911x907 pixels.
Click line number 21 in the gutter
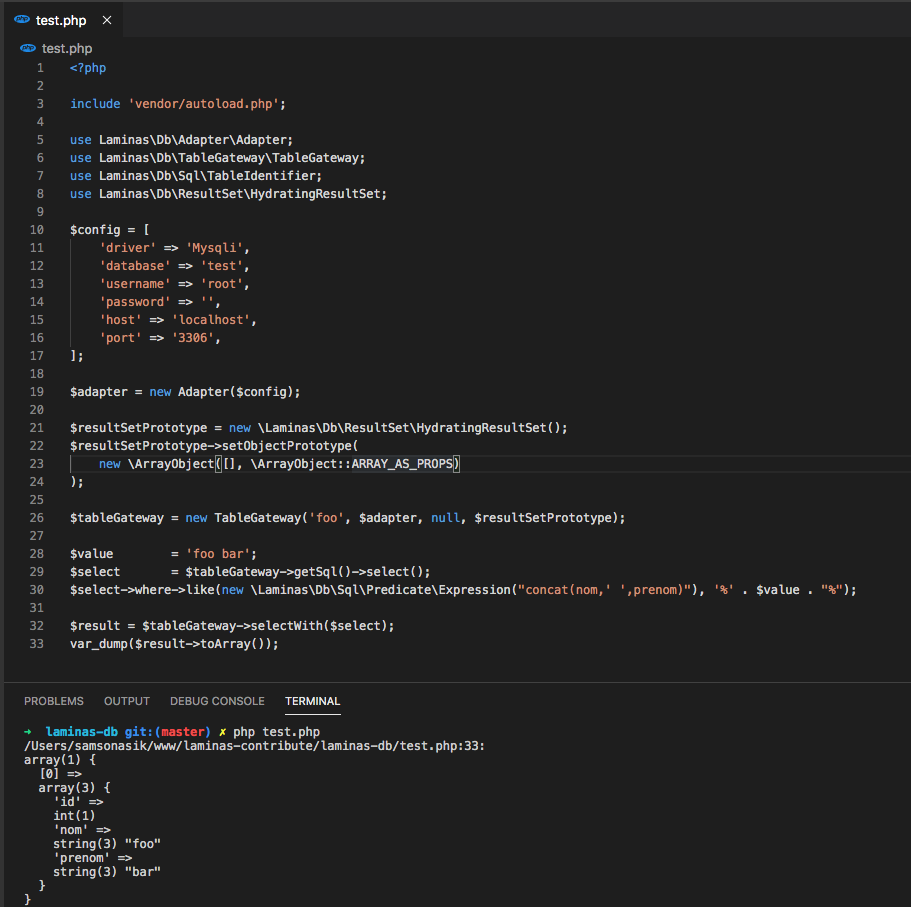36,427
